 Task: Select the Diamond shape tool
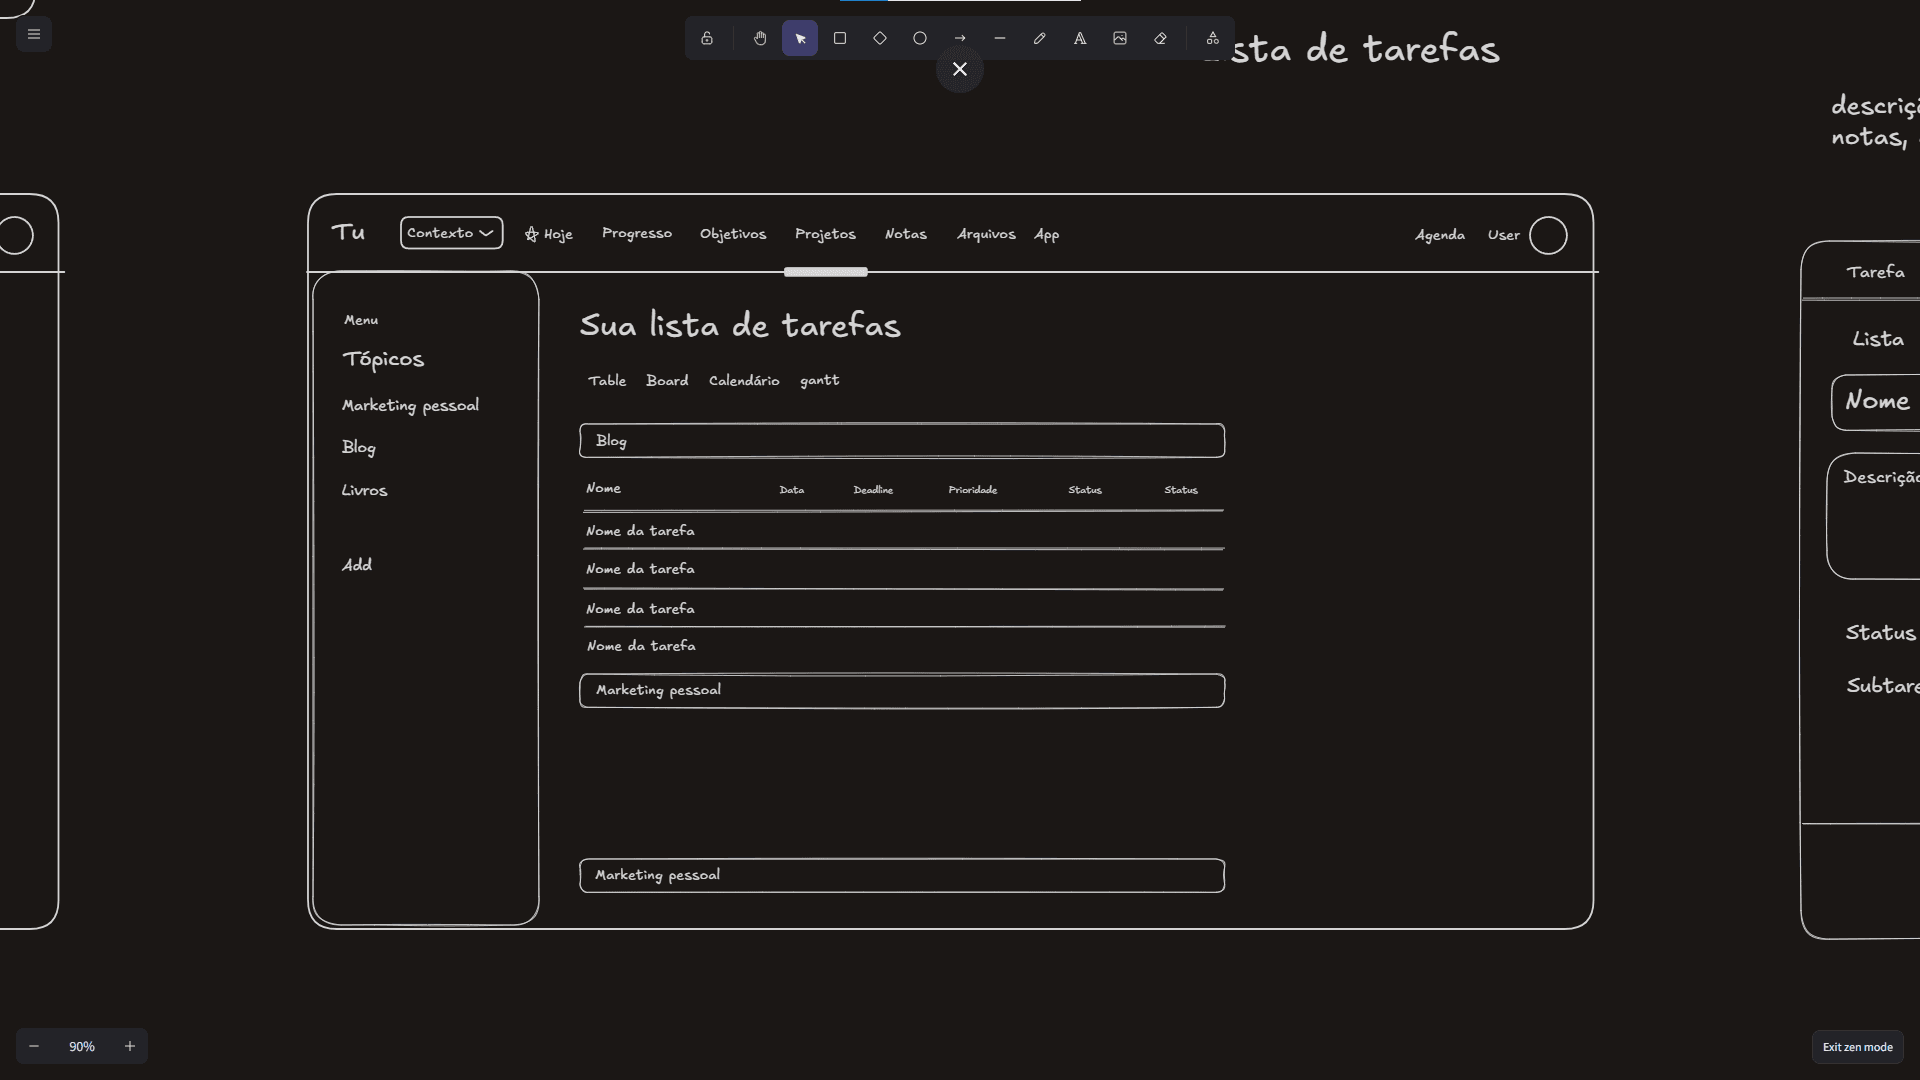[x=880, y=38]
